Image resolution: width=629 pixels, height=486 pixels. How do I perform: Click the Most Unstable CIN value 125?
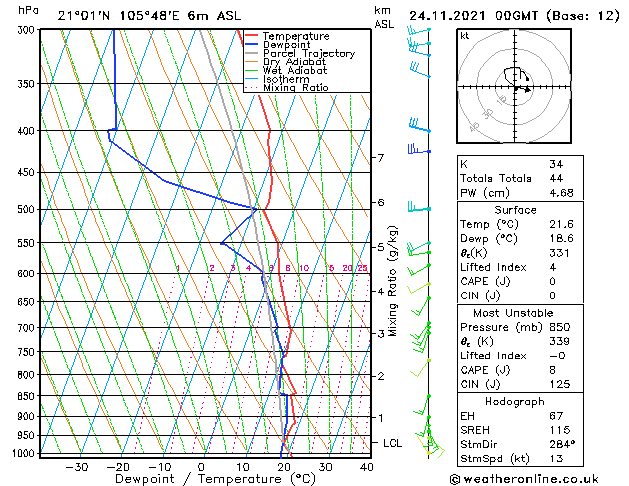point(560,384)
